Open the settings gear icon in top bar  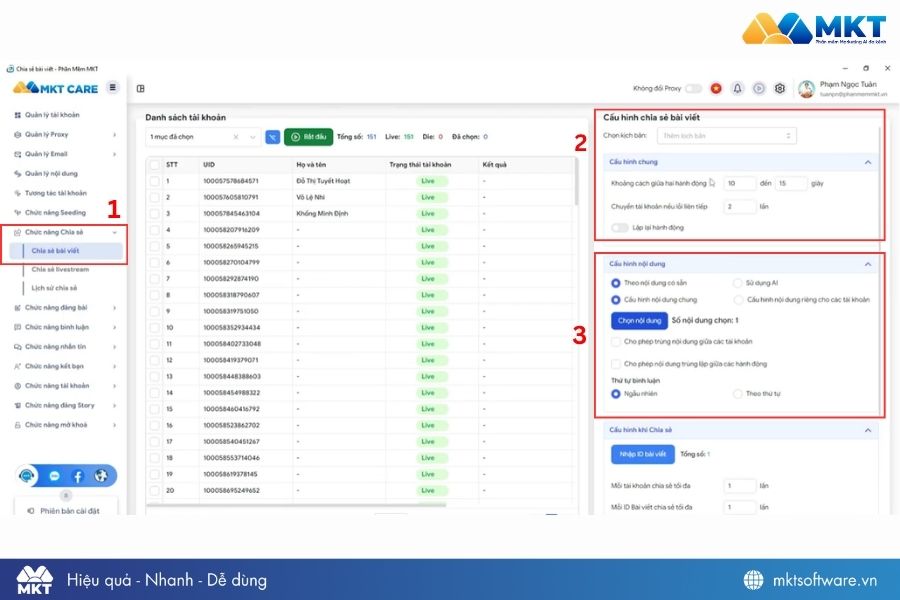(x=779, y=88)
